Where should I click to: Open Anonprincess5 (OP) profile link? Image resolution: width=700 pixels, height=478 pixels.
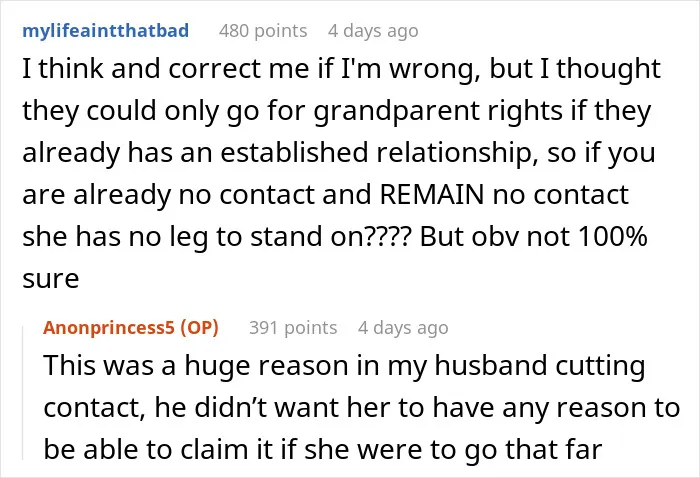tap(131, 328)
